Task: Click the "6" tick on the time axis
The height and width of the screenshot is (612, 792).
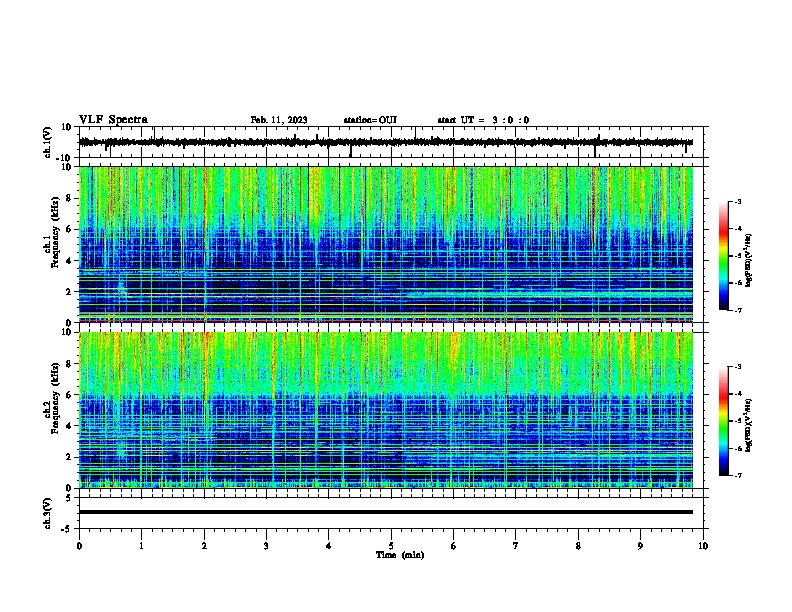Action: [x=454, y=546]
